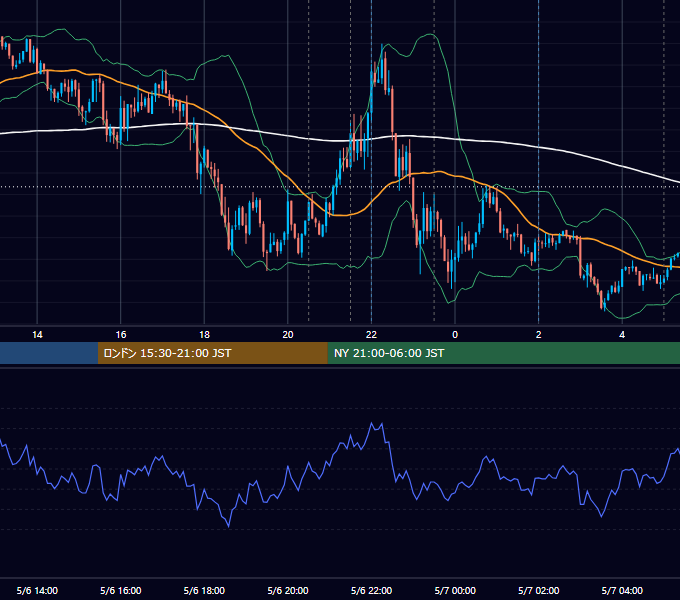The height and width of the screenshot is (600, 680).
Task: Click the 5/7 00:00 date label
Action: tap(455, 590)
